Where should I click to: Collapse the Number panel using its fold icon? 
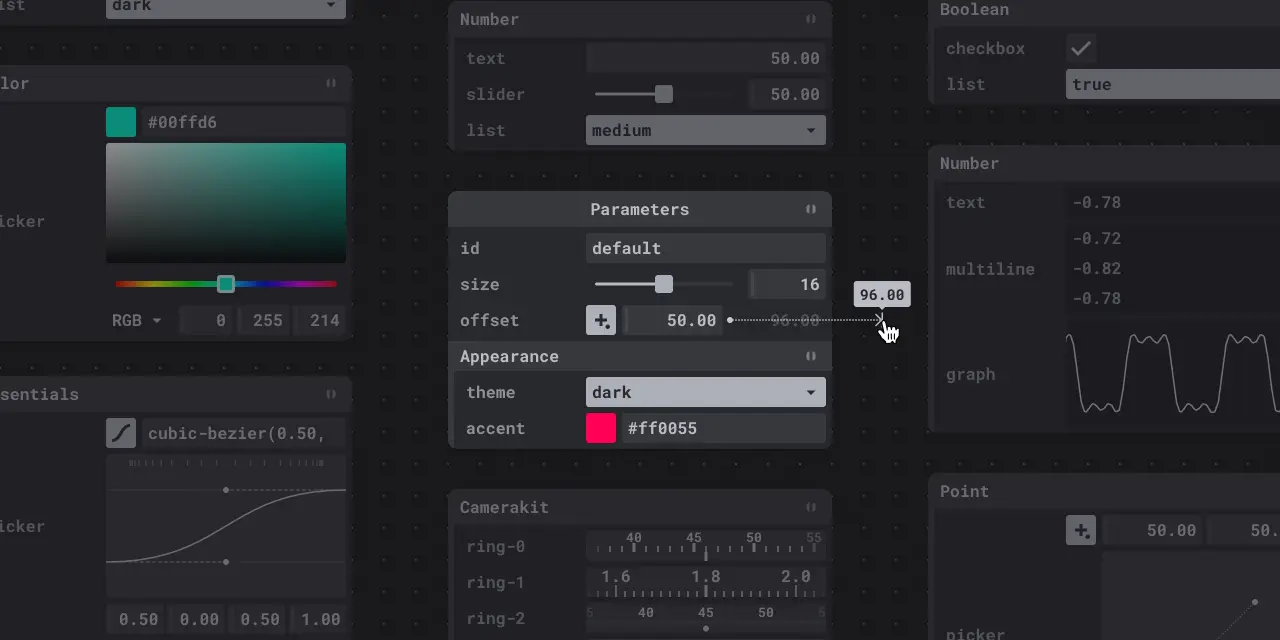pos(811,19)
